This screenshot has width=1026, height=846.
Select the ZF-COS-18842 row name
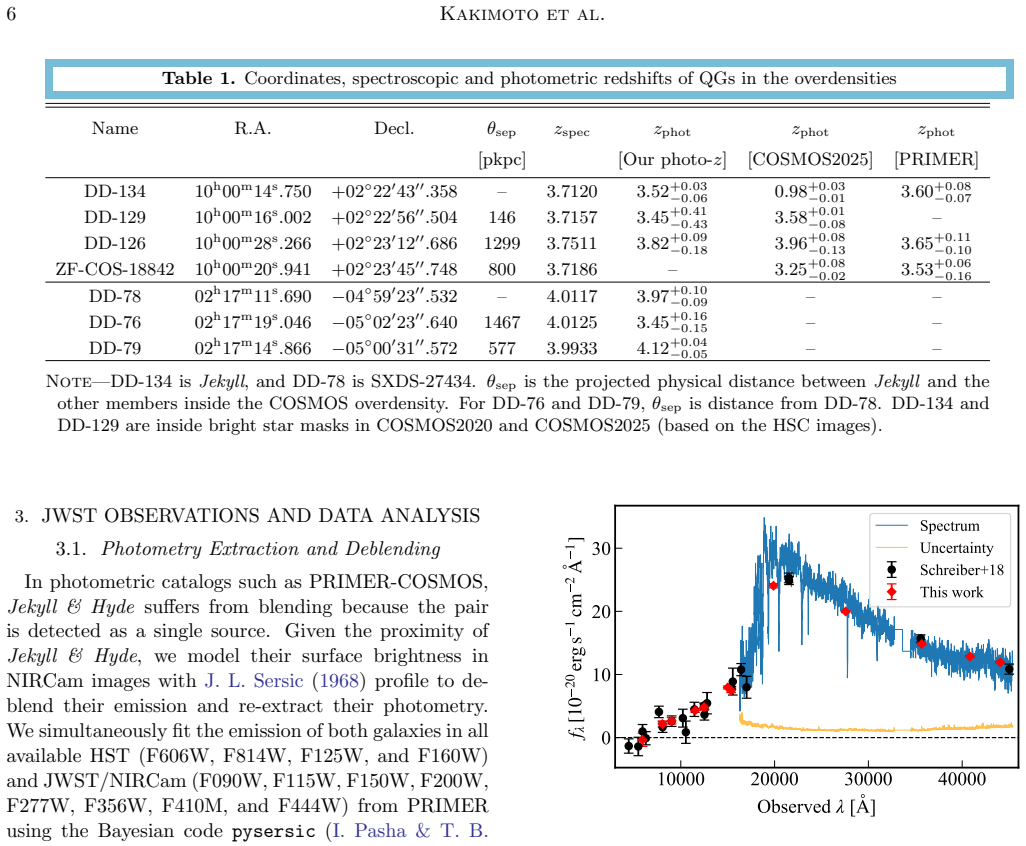pyautogui.click(x=115, y=270)
